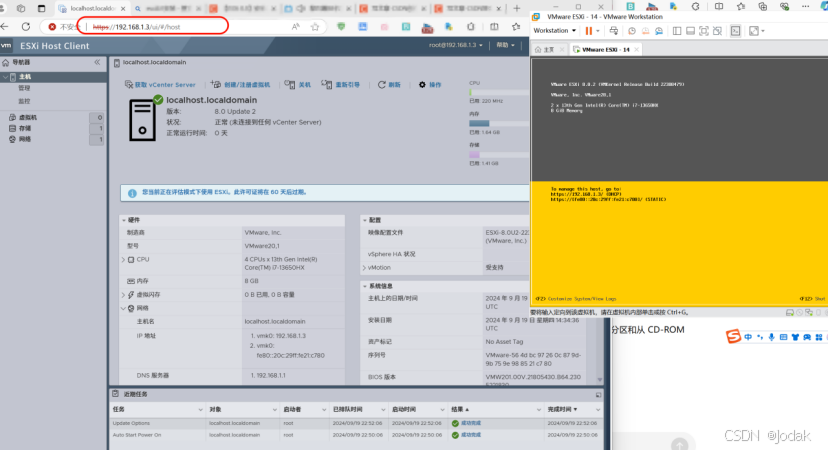Screen dimensions: 829x451
Task: Click the evaluation mode info banner
Action: [x=325, y=193]
